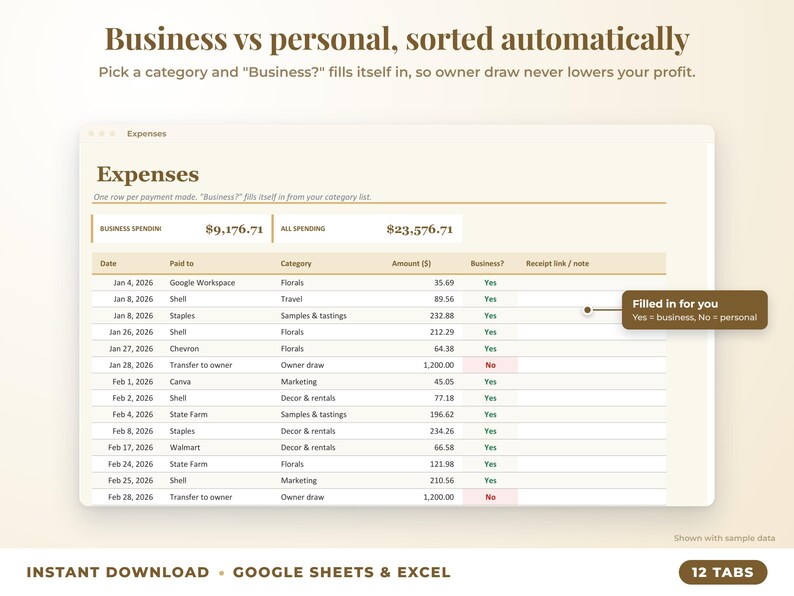794x596 pixels.
Task: Click the Owner draw category in Jan 28 row
Action: (x=302, y=365)
